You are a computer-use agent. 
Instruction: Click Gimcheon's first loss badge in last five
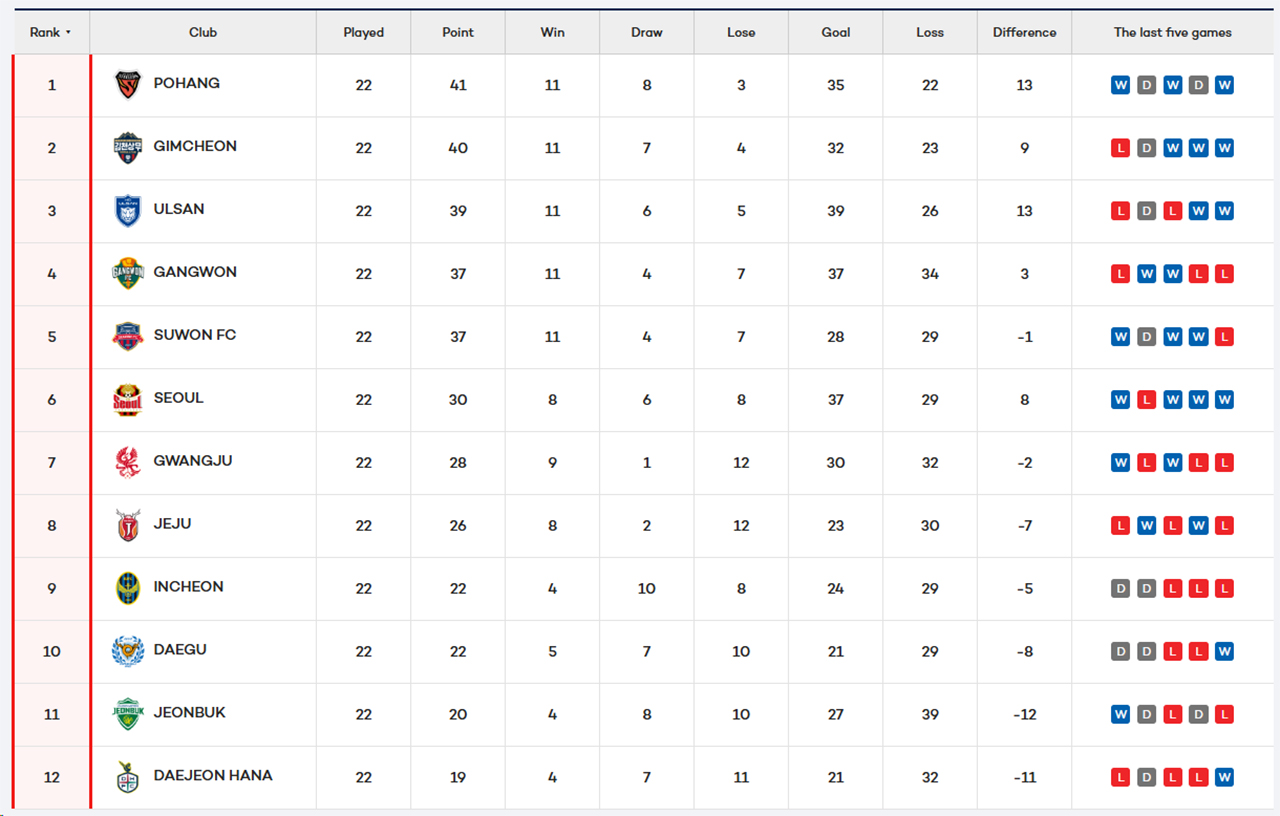(x=1120, y=148)
